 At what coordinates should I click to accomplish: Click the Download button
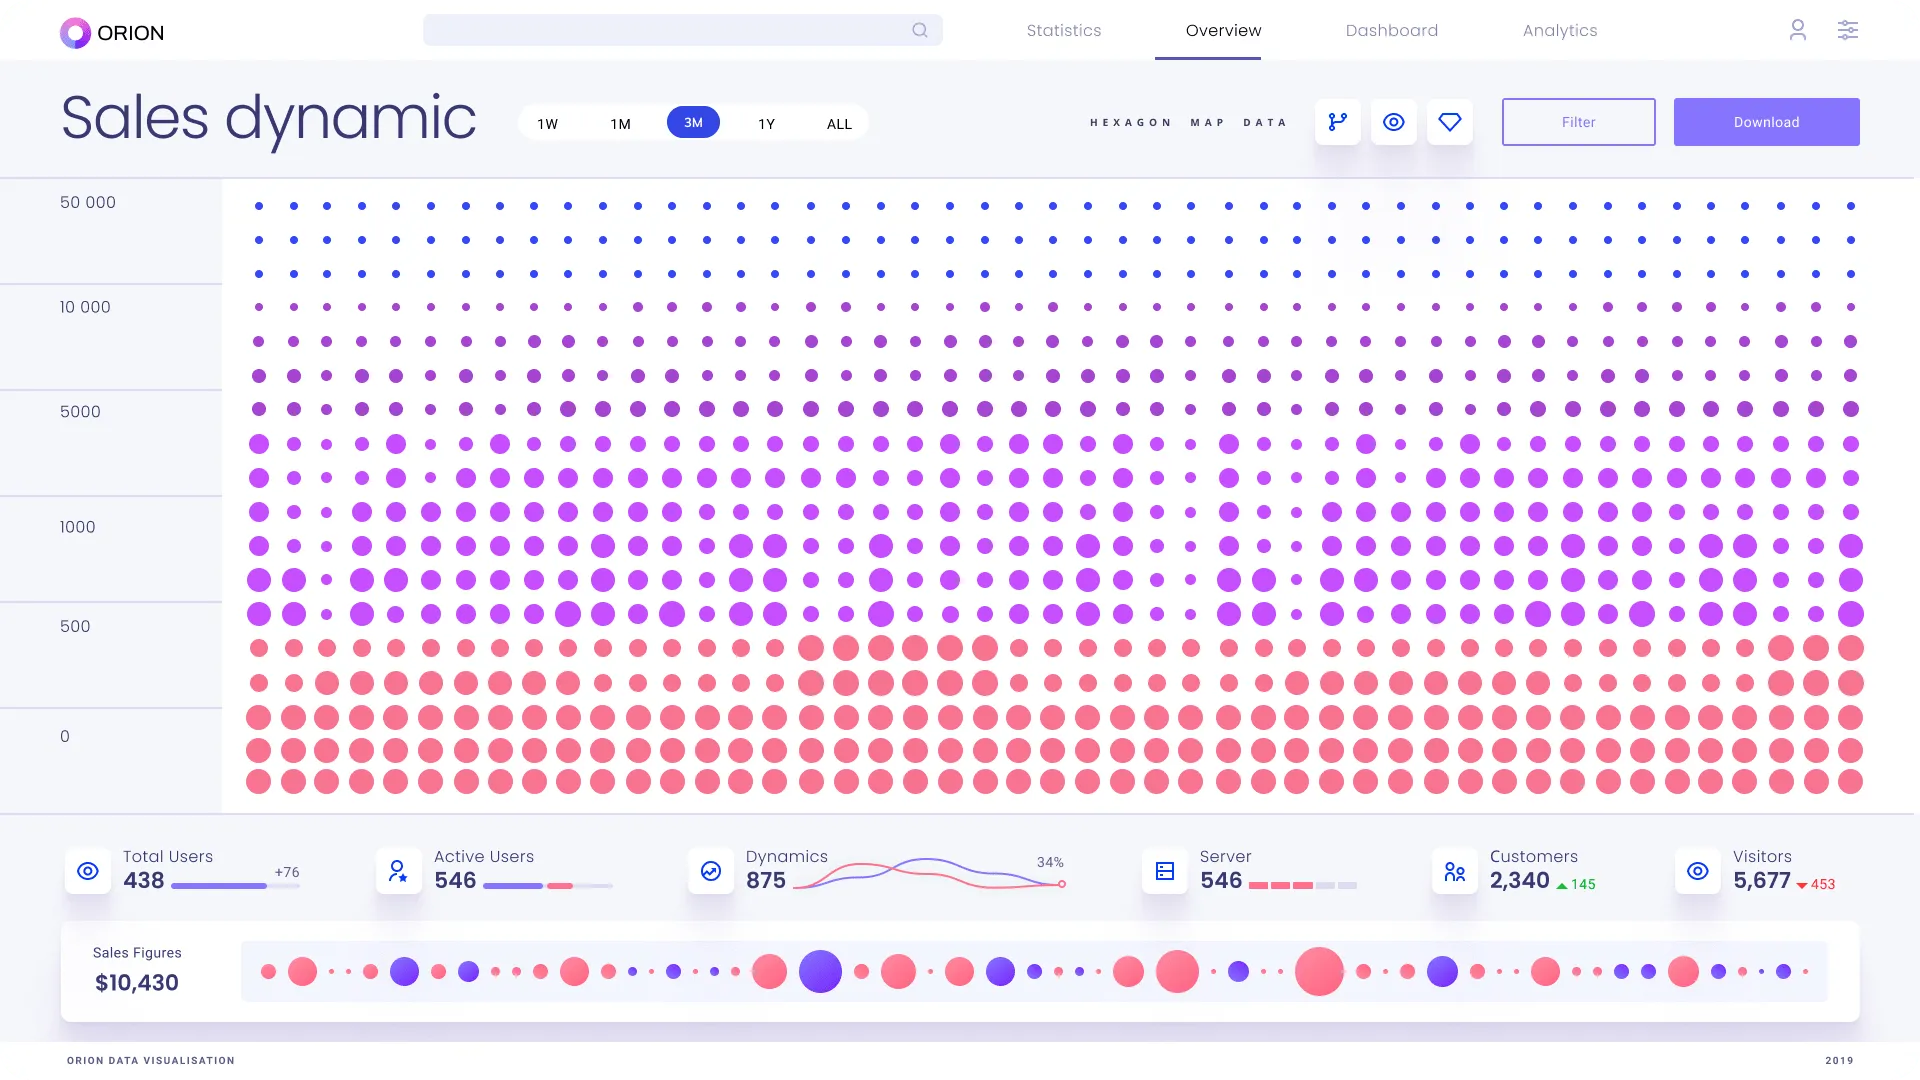tap(1766, 121)
